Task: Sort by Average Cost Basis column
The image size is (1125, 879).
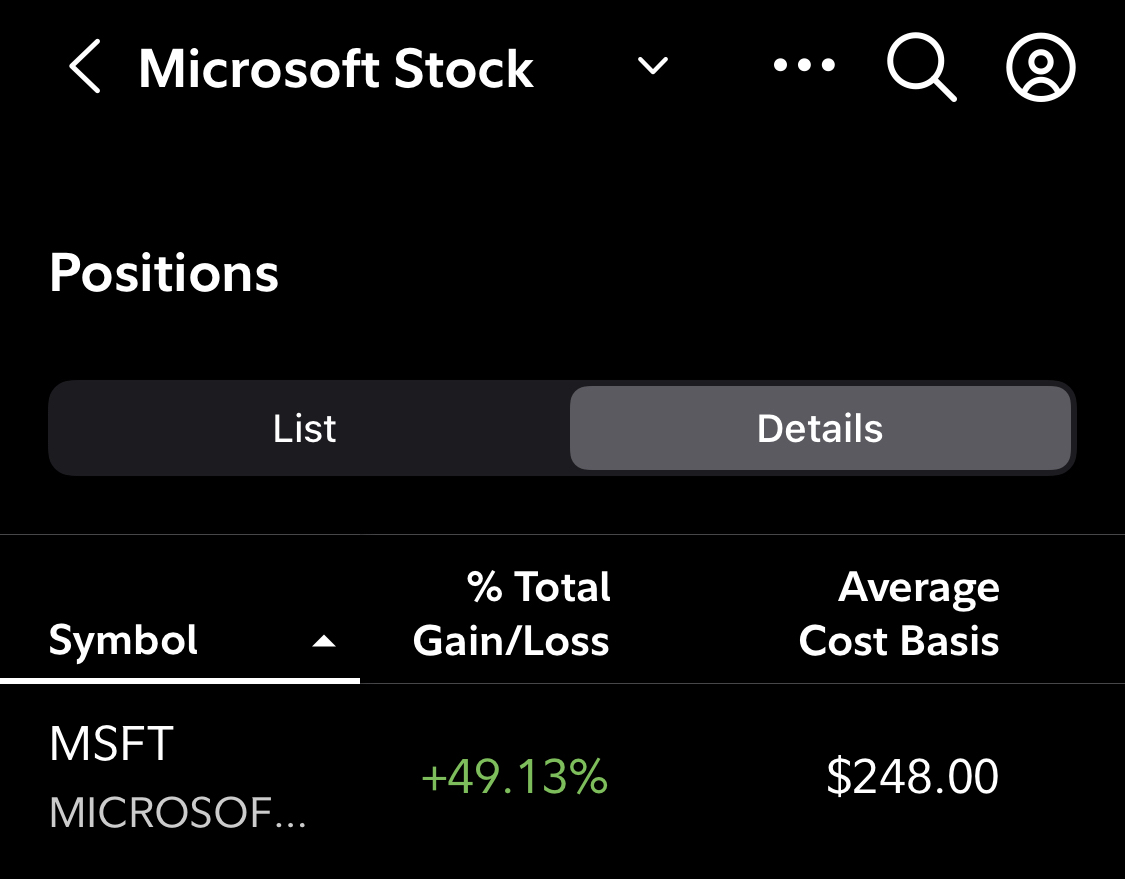Action: coord(898,614)
